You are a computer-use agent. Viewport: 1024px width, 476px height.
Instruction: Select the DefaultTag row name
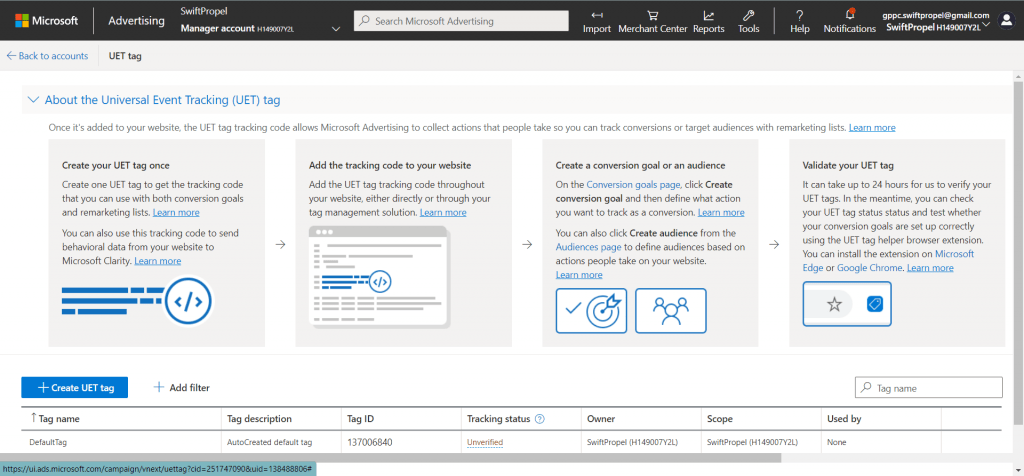48,442
